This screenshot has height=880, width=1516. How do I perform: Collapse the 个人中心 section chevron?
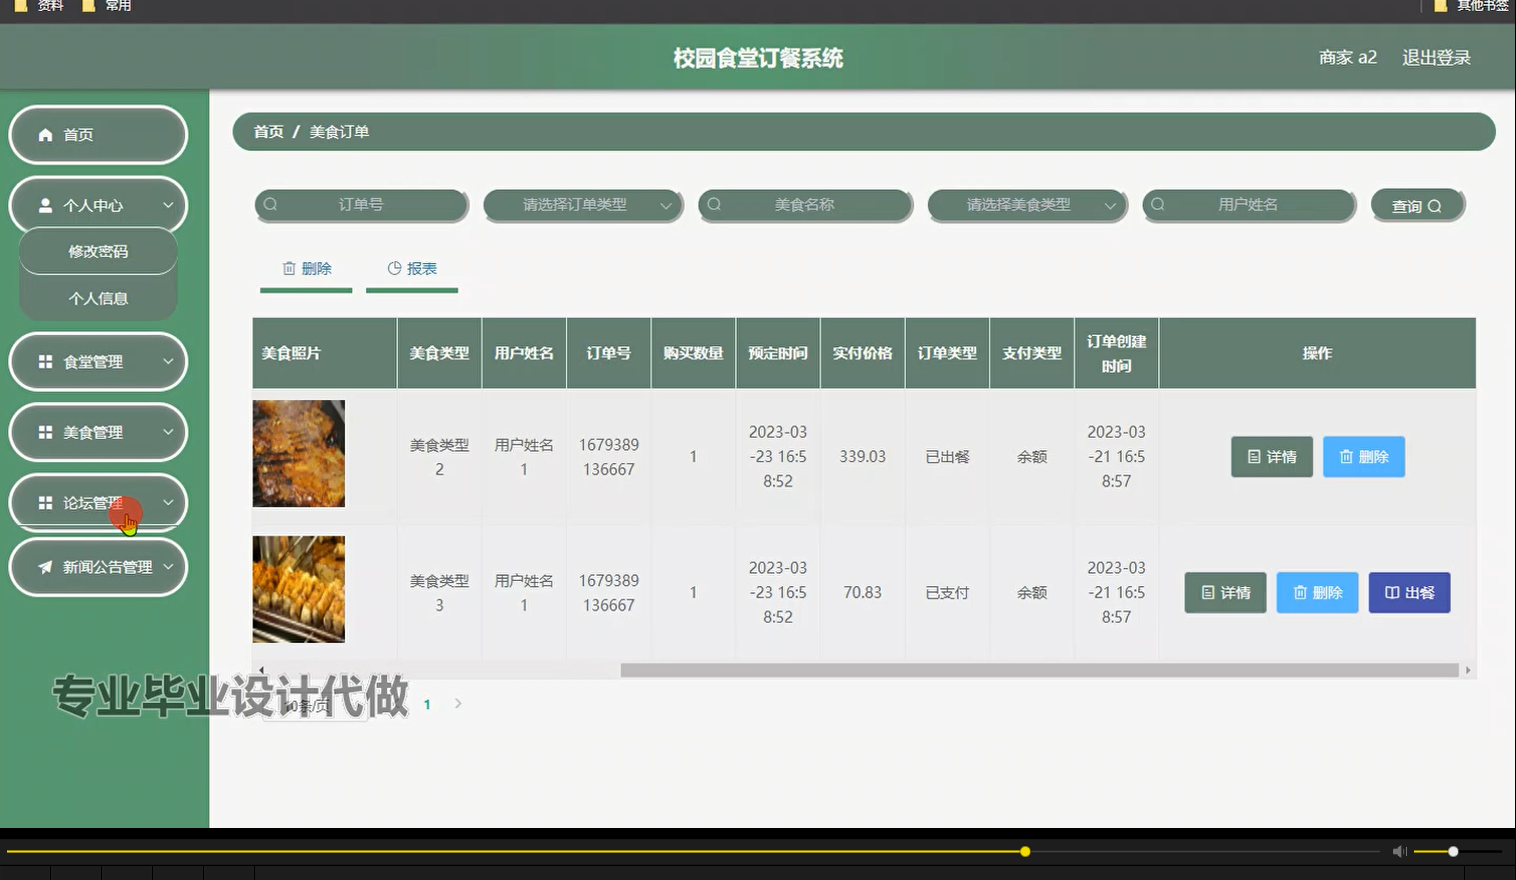pyautogui.click(x=167, y=204)
